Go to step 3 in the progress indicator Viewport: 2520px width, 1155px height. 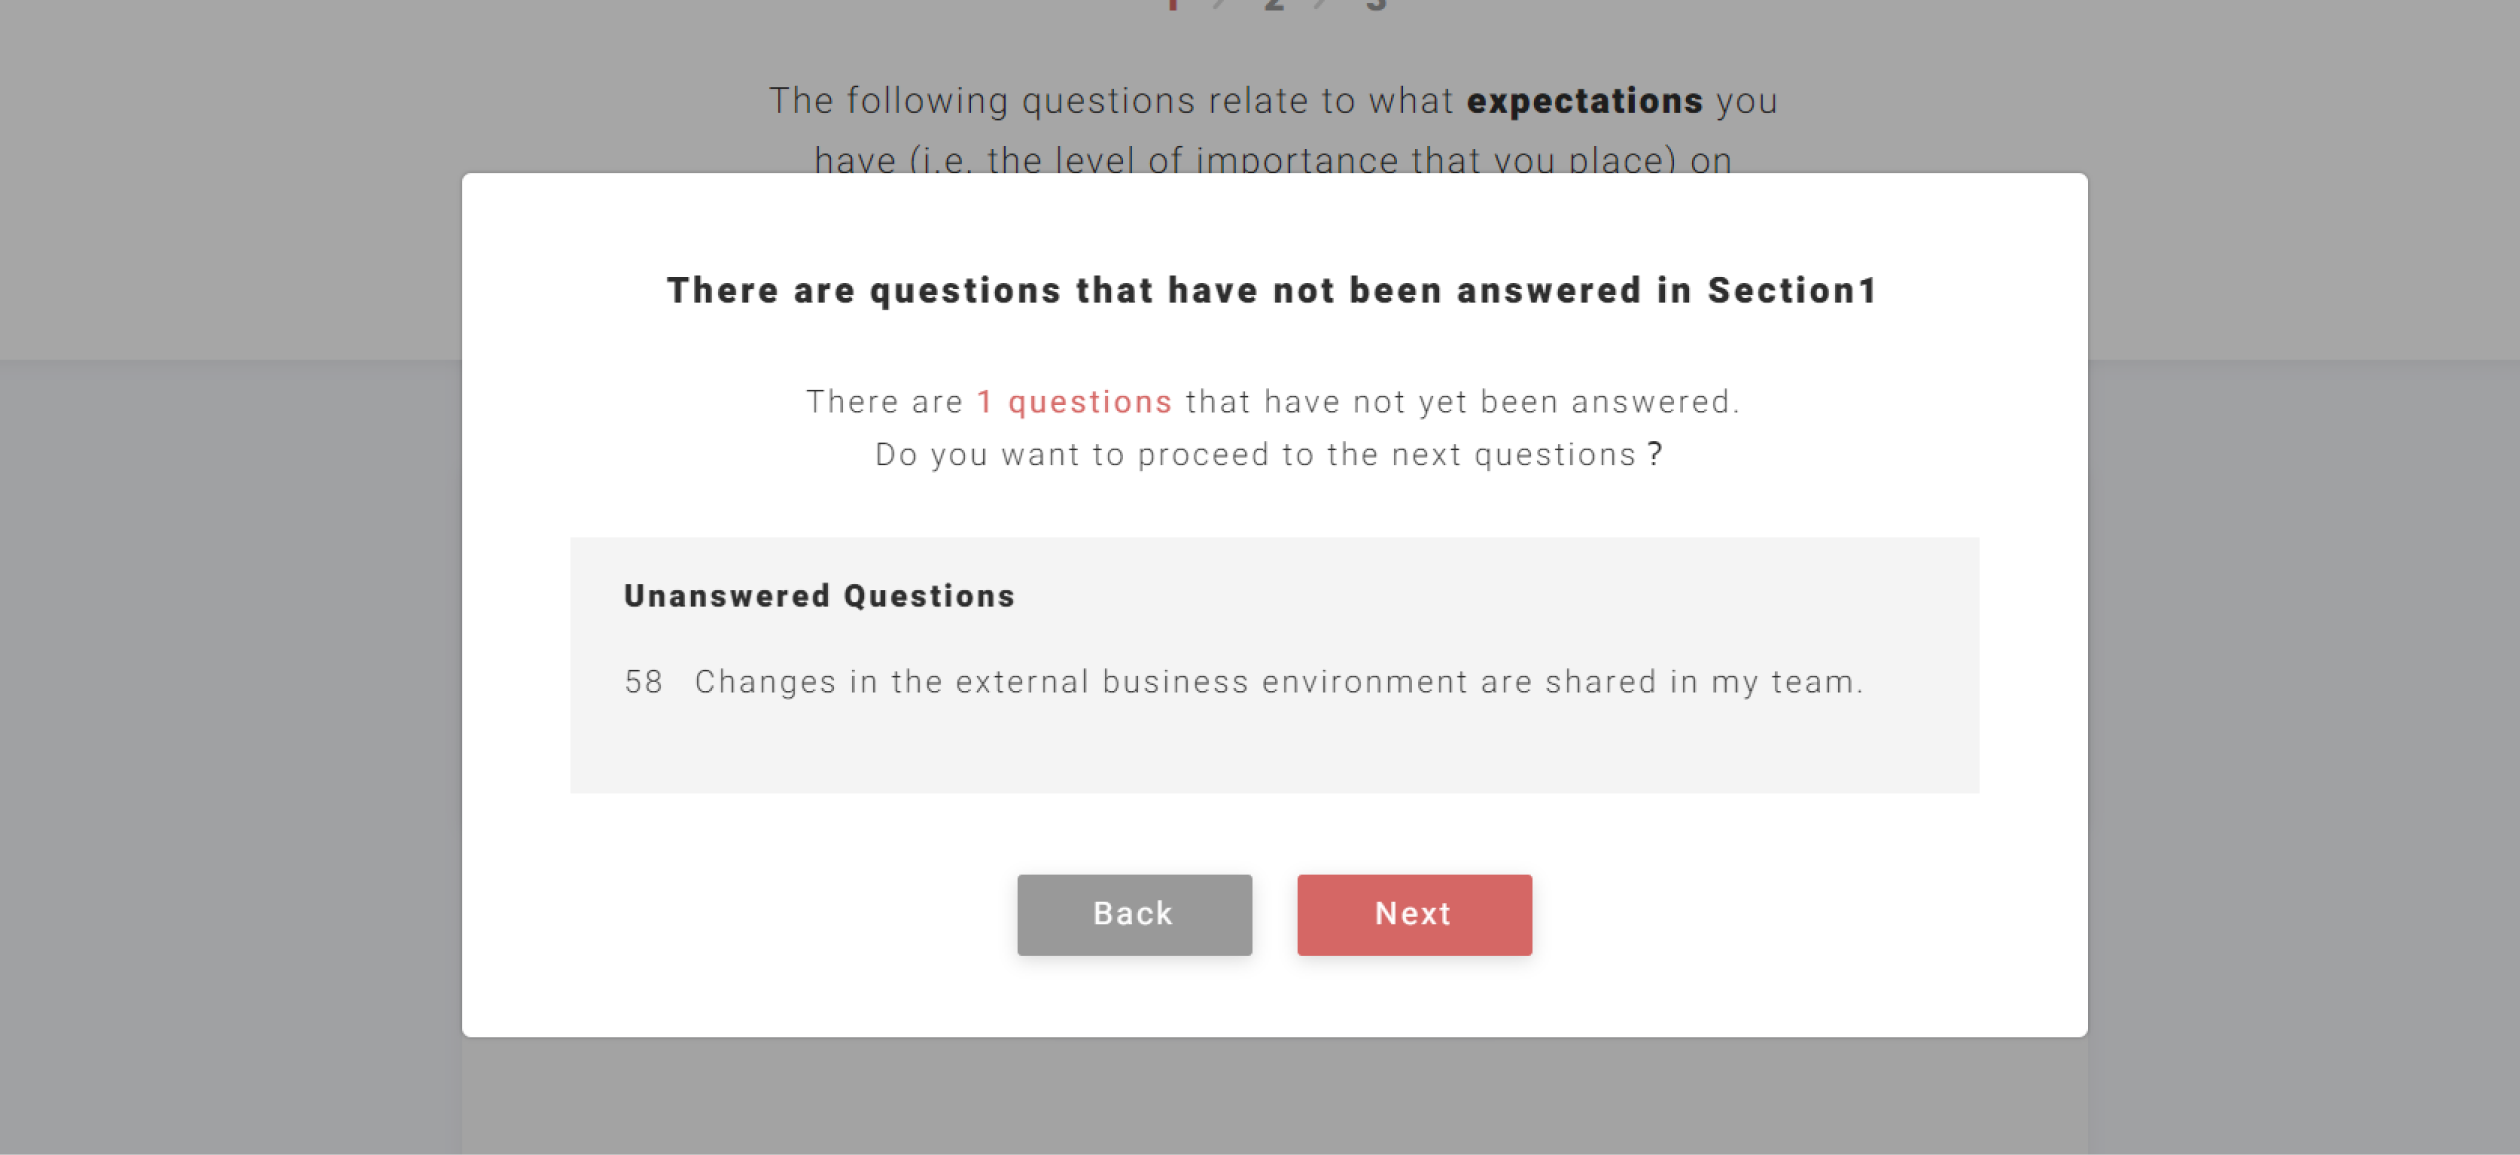click(x=1377, y=4)
